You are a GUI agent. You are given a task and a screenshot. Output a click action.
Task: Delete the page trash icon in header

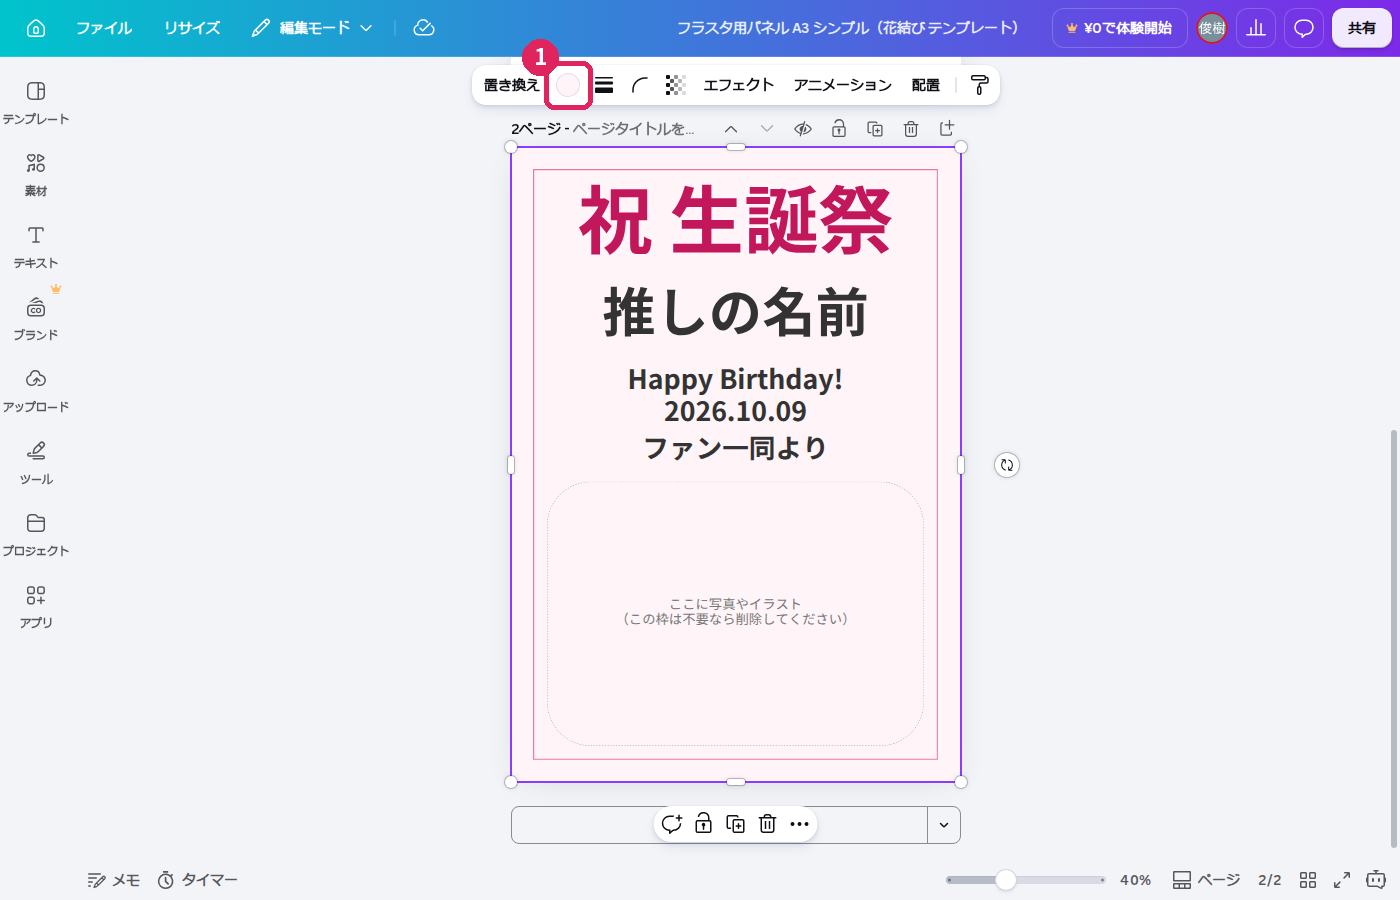(x=911, y=129)
